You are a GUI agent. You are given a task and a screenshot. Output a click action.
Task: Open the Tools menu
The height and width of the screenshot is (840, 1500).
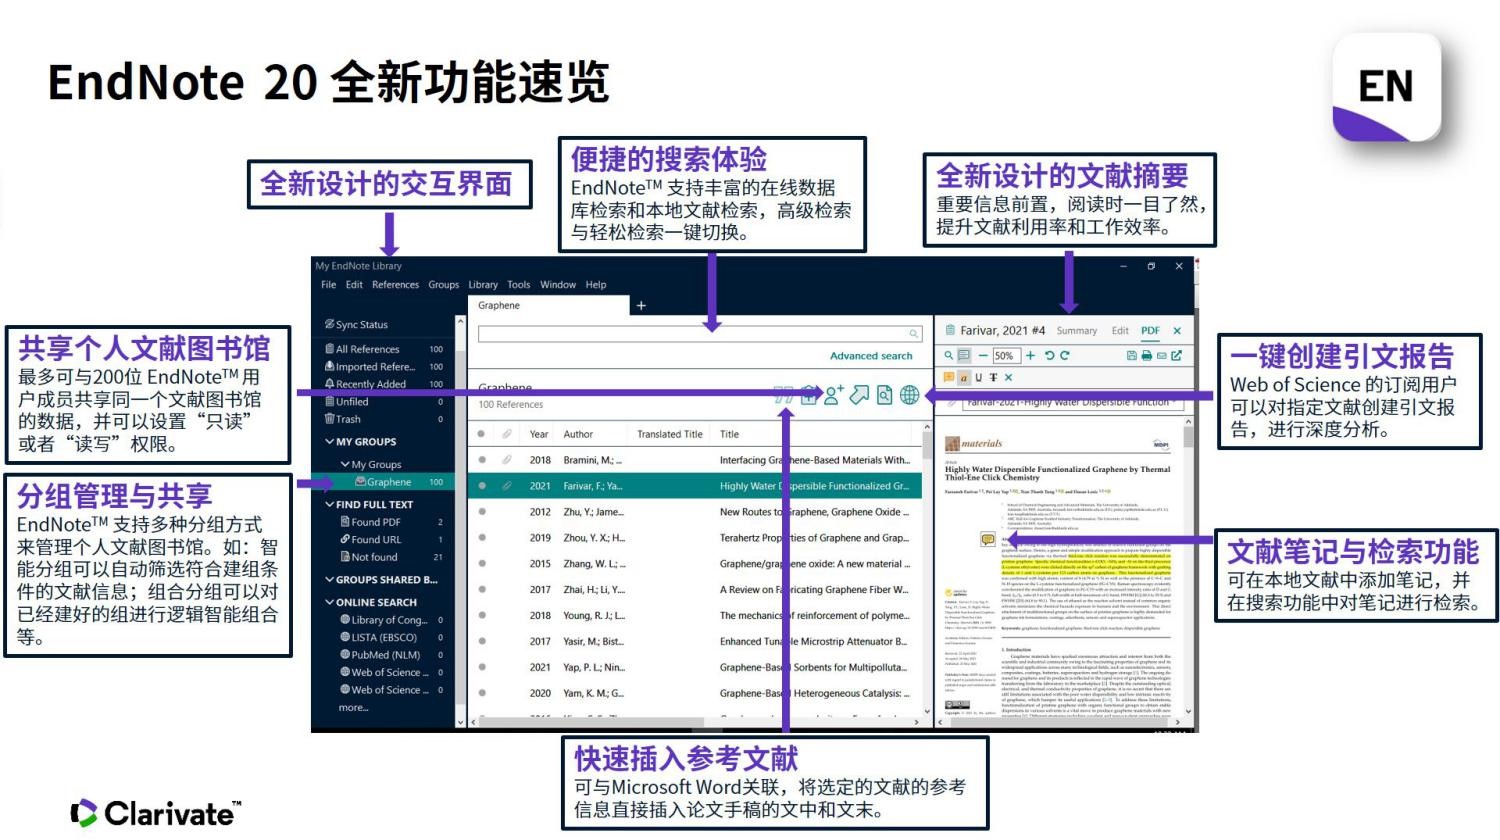(x=518, y=285)
